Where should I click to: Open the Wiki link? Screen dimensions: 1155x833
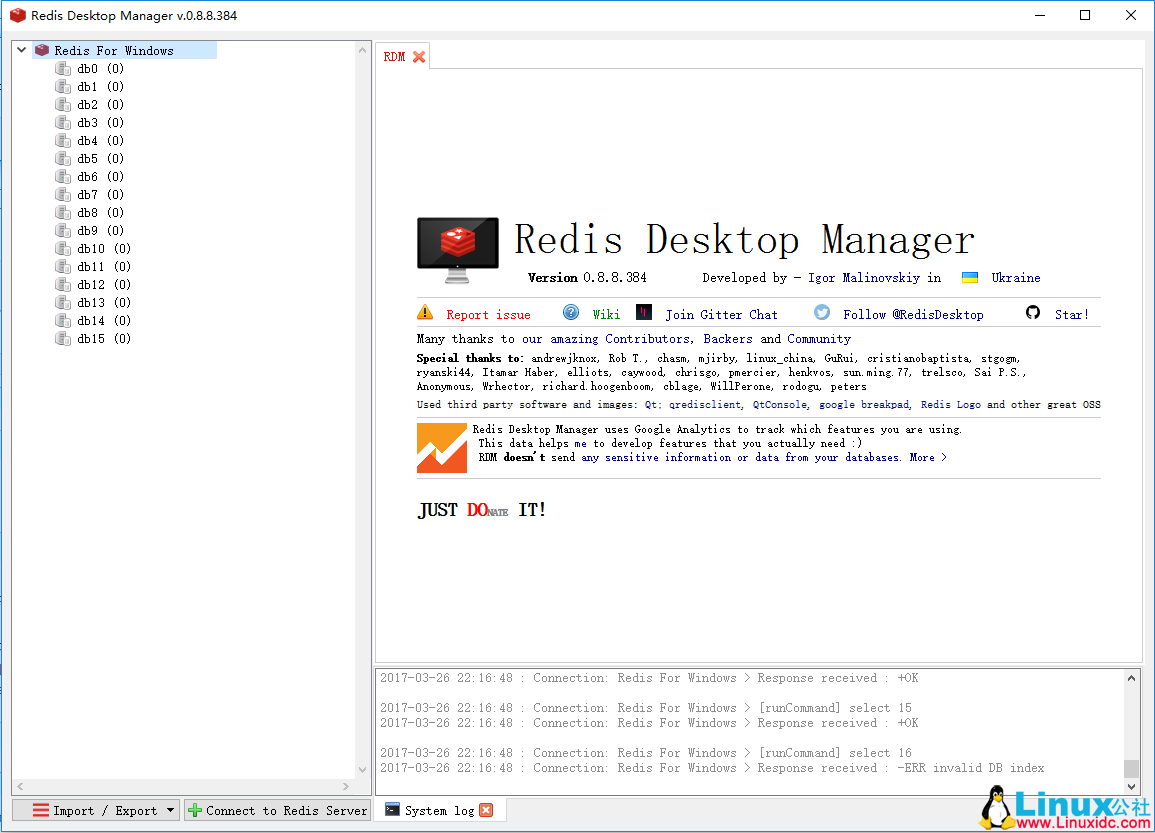point(606,314)
